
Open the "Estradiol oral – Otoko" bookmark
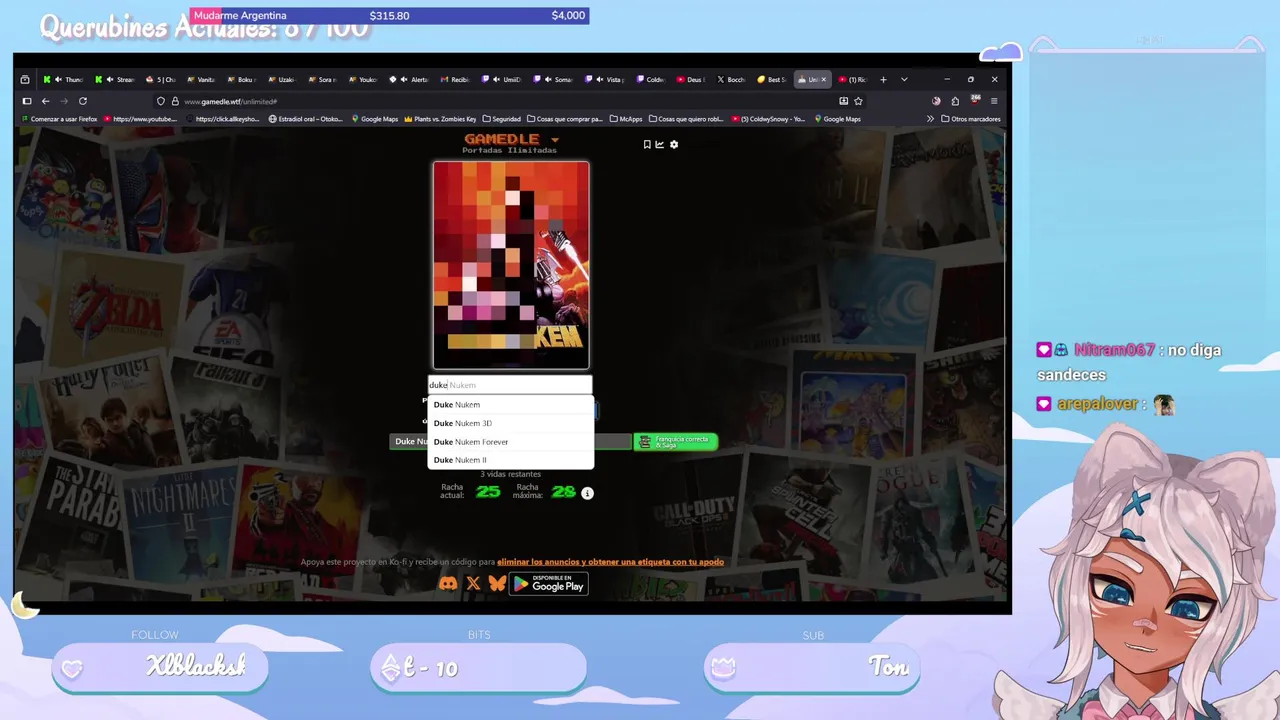click(307, 119)
